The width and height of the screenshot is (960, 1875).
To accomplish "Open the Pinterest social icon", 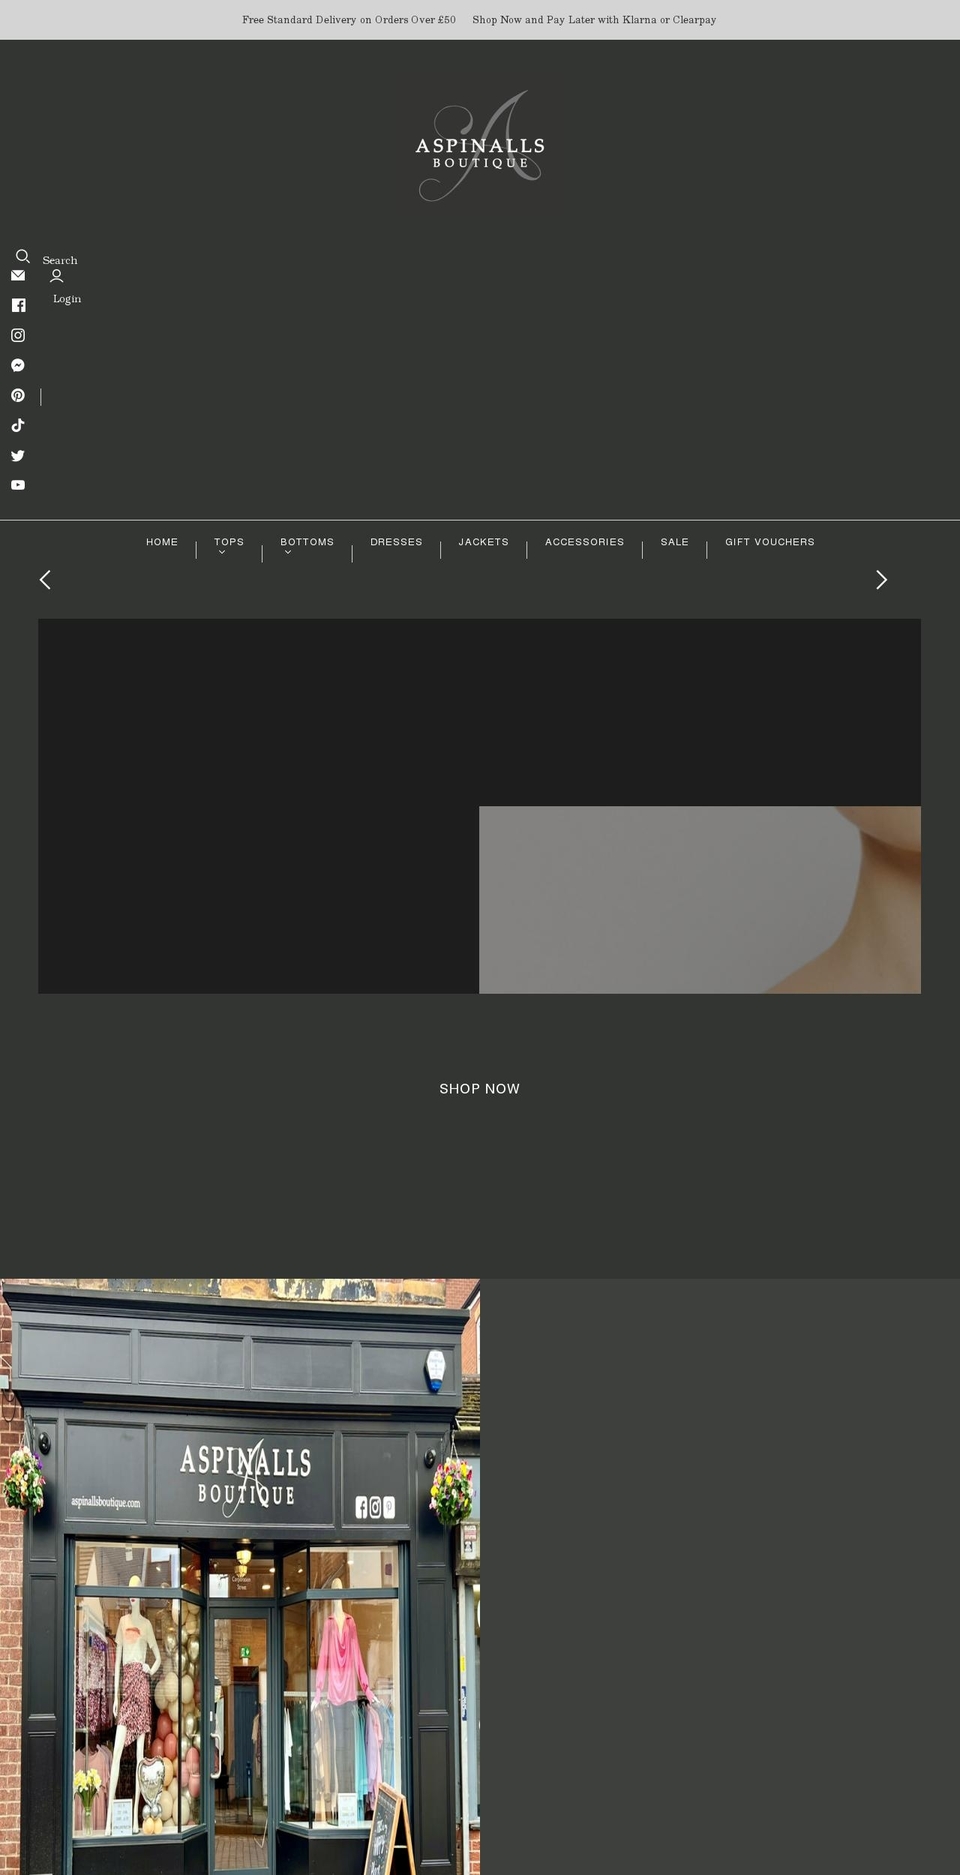I will pyautogui.click(x=18, y=395).
